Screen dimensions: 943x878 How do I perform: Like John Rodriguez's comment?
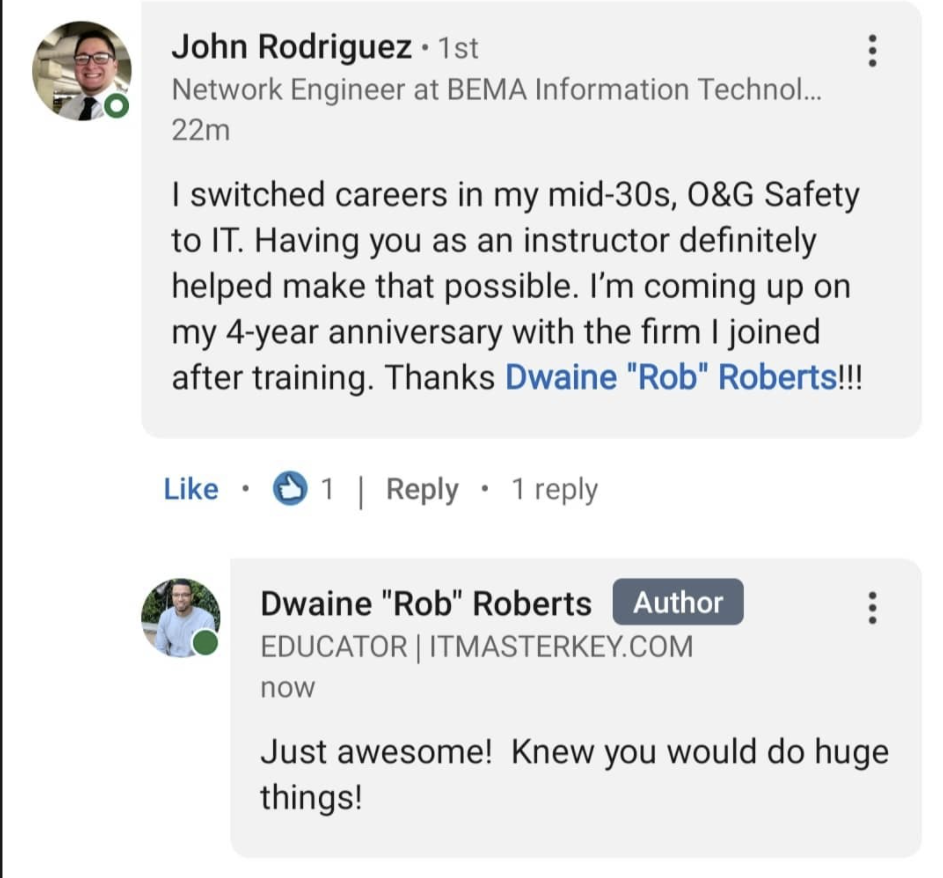(191, 489)
